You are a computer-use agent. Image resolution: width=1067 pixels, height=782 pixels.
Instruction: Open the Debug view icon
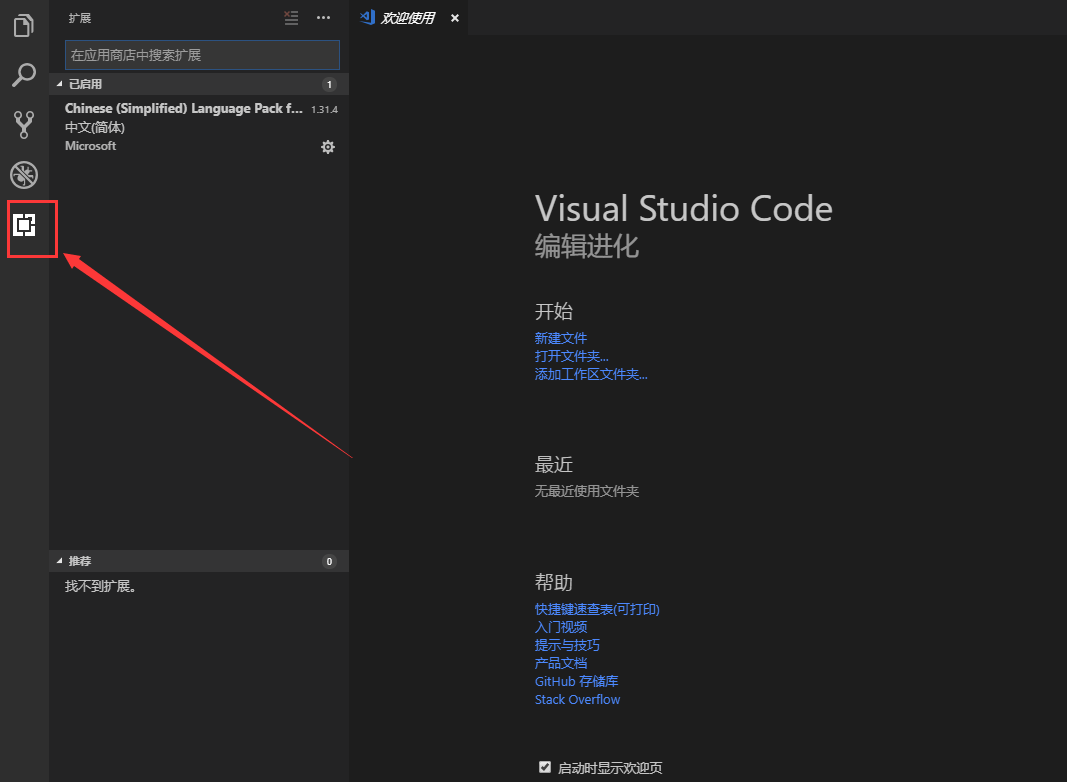24,175
